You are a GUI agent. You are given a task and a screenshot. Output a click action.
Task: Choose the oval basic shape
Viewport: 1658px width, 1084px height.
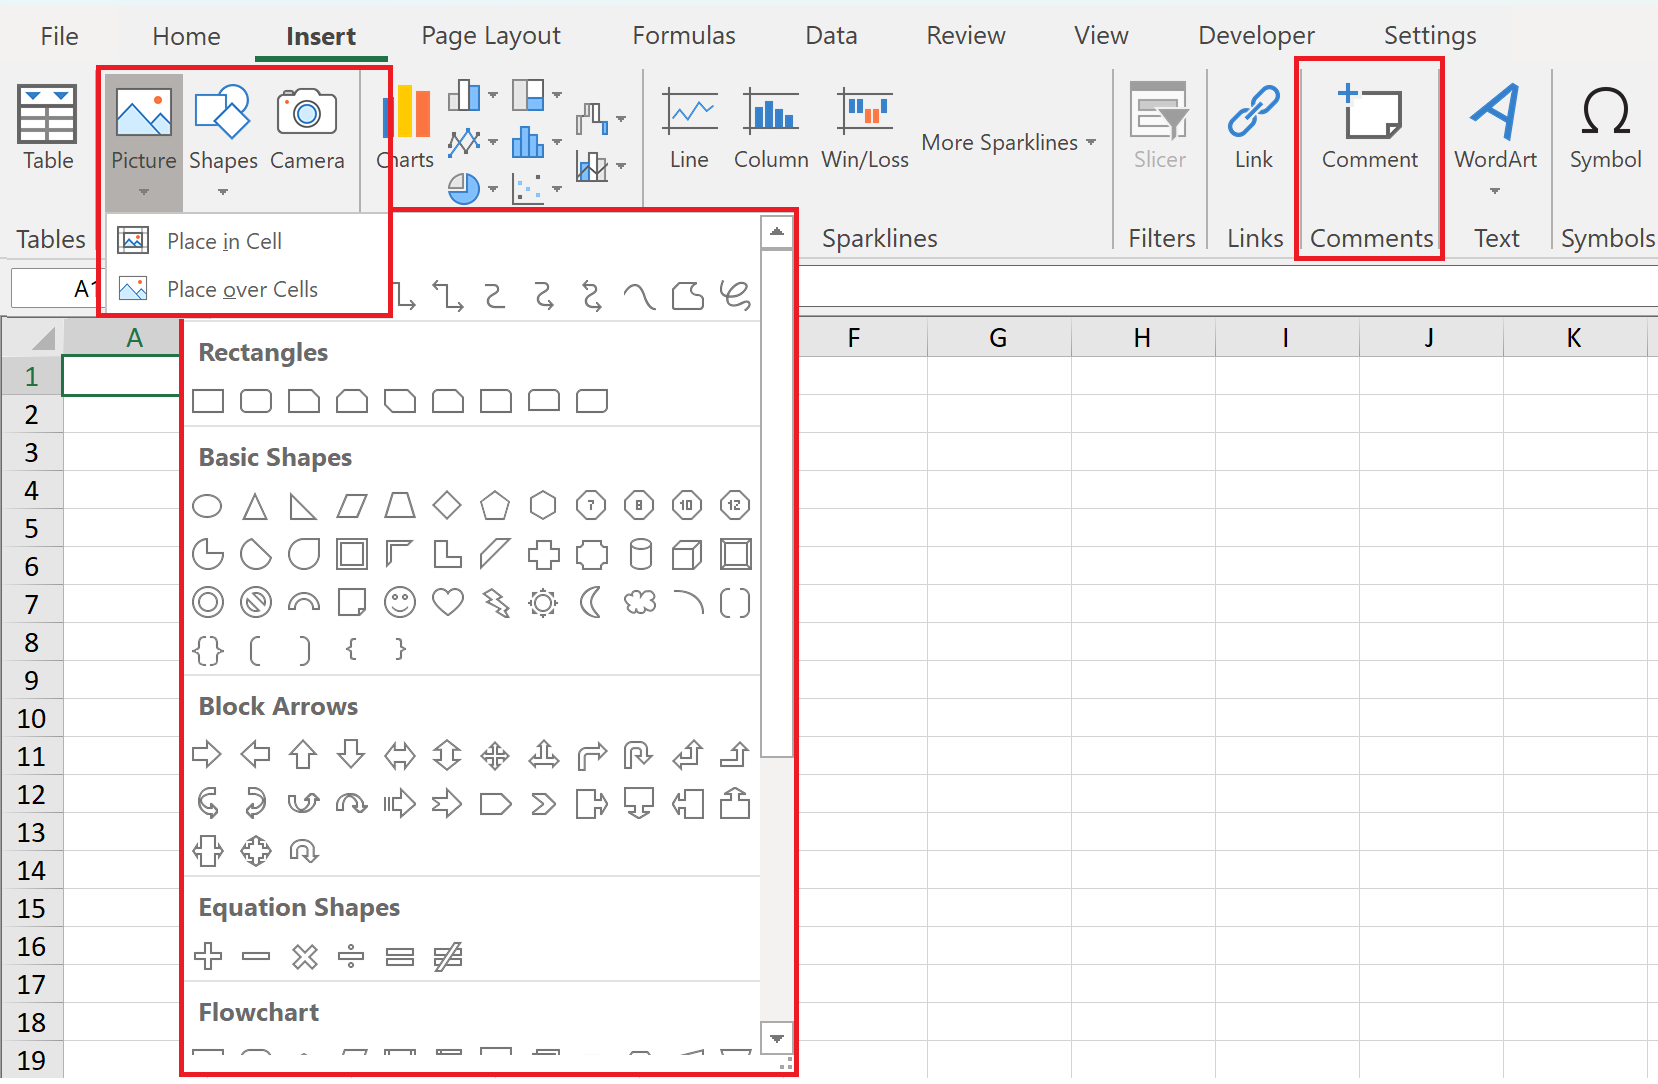point(207,506)
